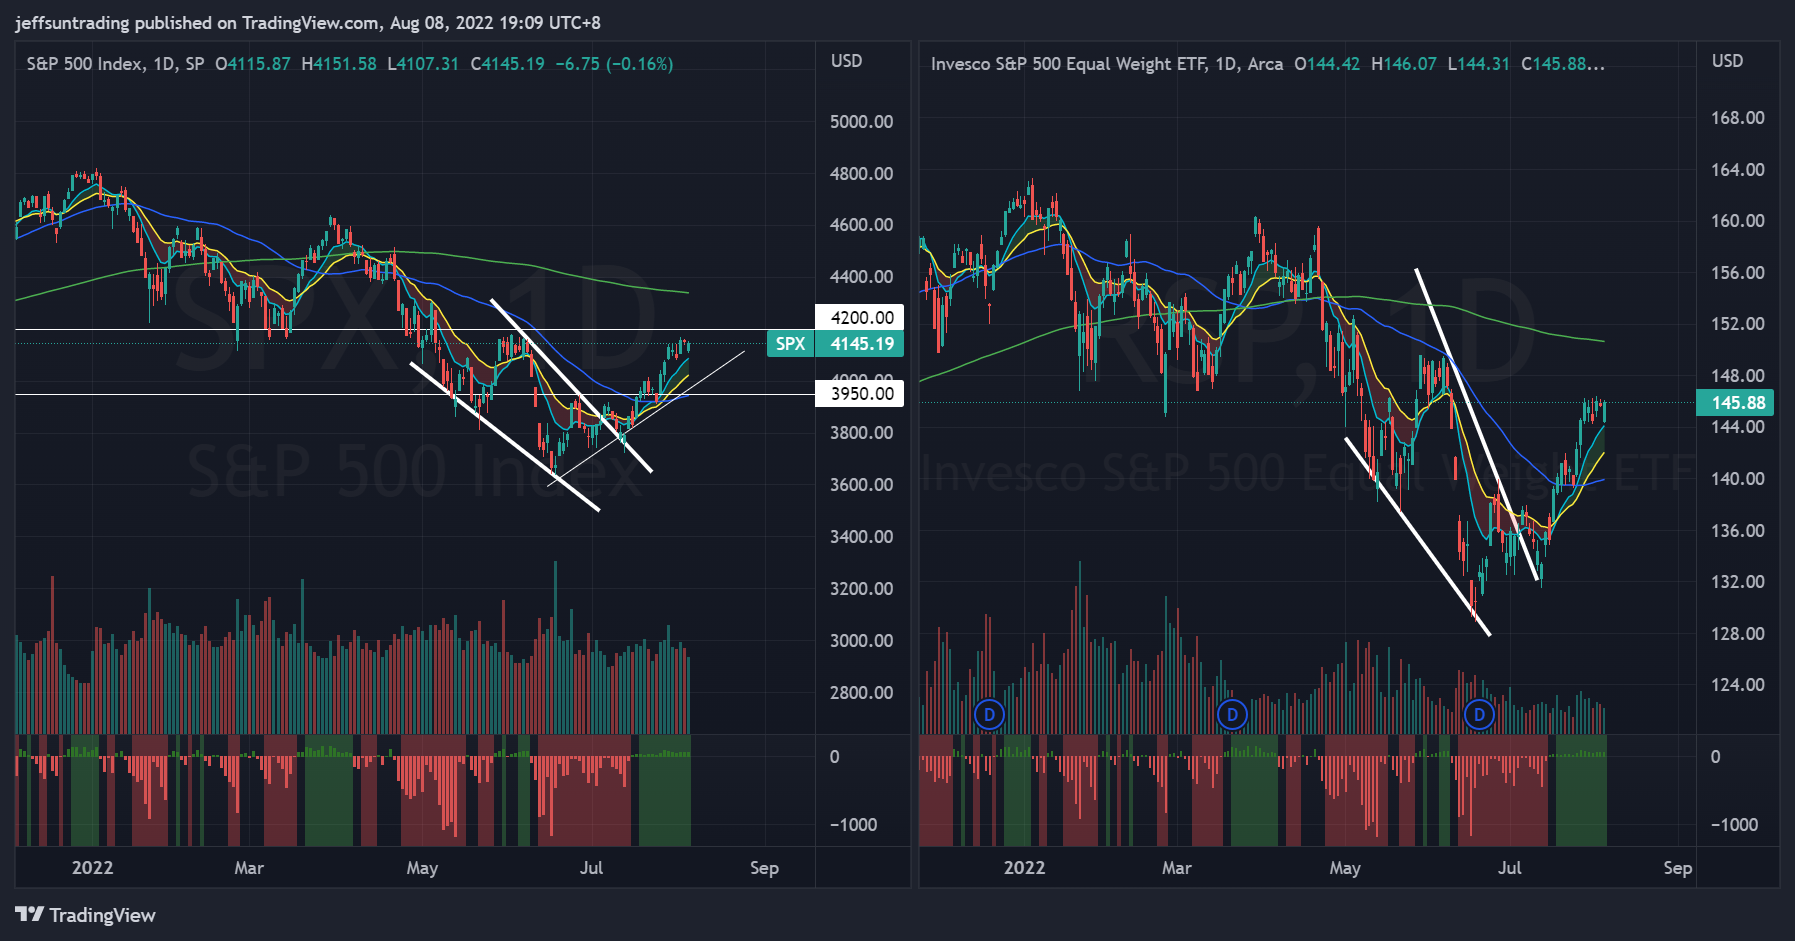
Task: Click the middle dividend D marker
Action: 1232,714
